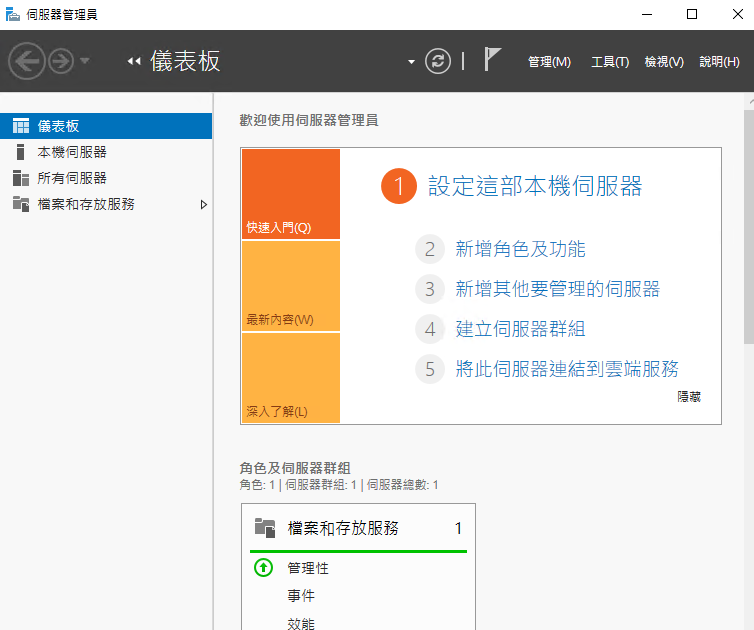The width and height of the screenshot is (754, 630).
Task: Open the 工具(T) menu
Action: pyautogui.click(x=610, y=62)
